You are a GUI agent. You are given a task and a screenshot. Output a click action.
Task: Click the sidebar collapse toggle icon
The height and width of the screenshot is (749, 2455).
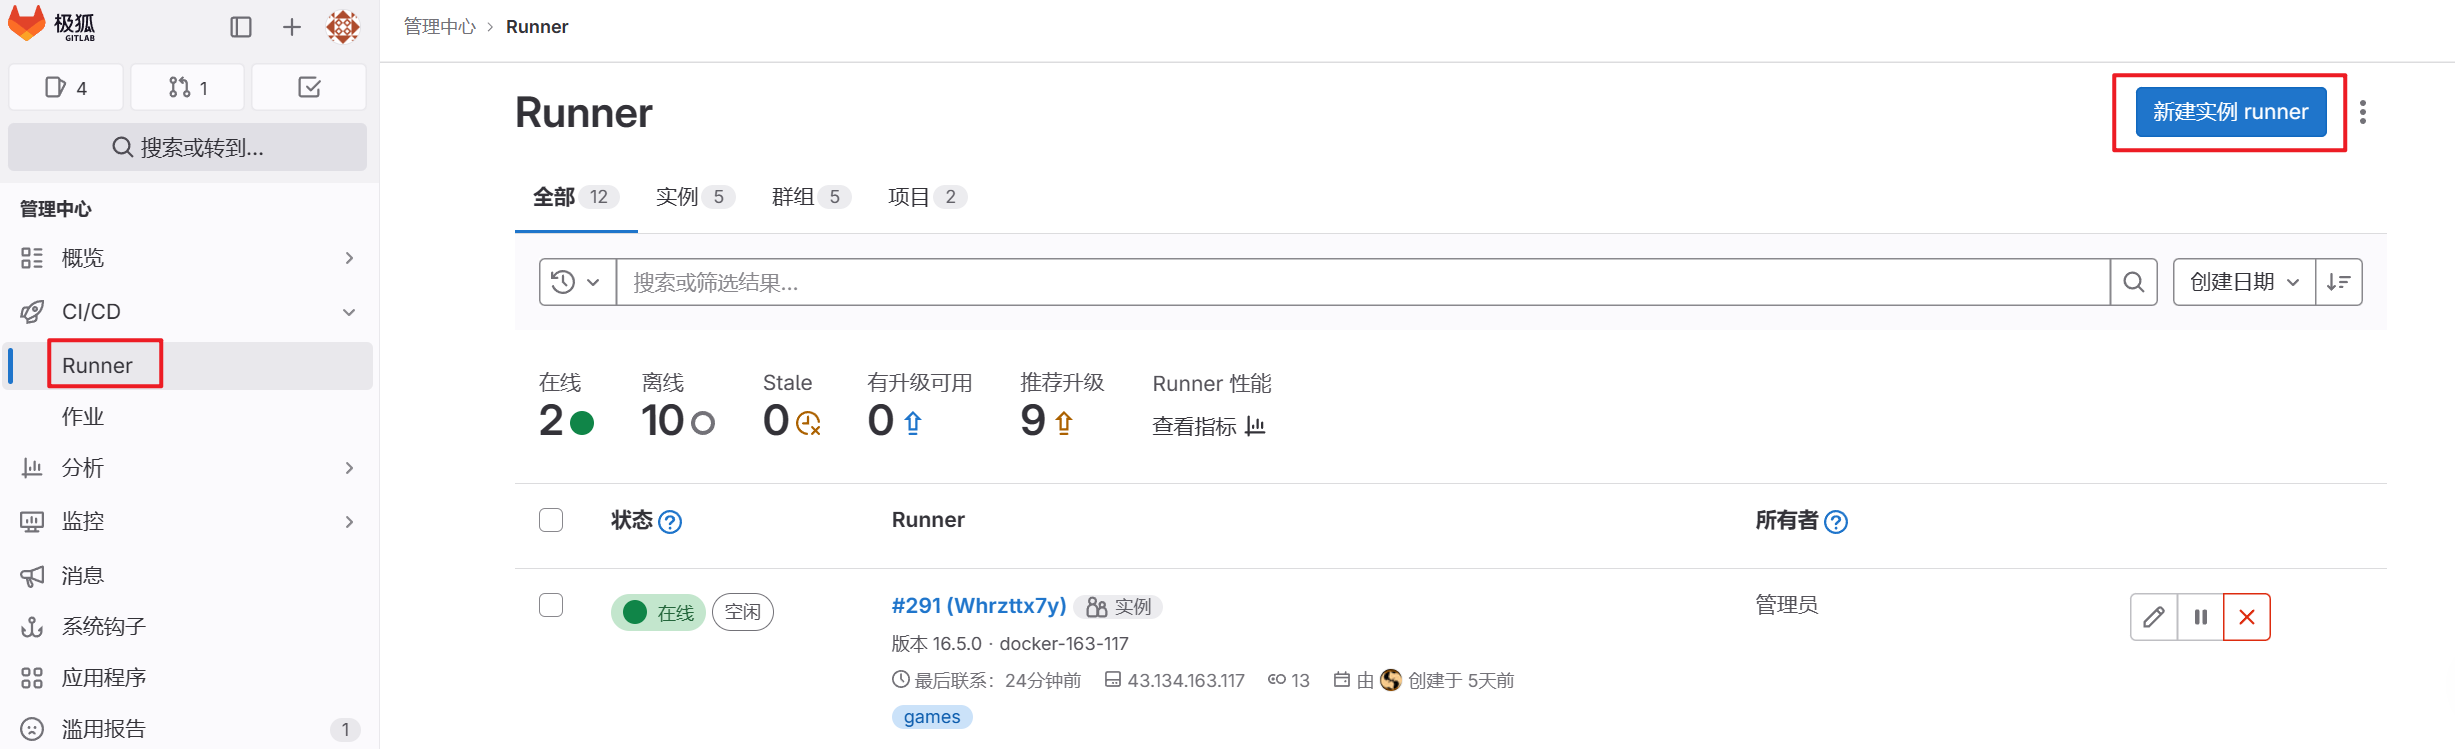241,27
